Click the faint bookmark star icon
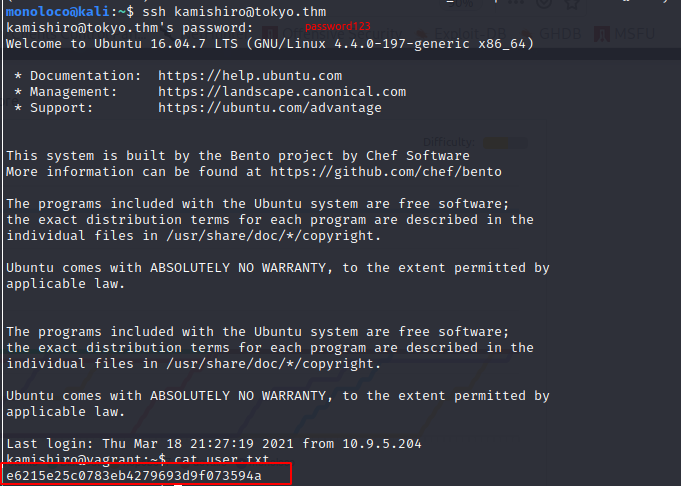This screenshot has height=486, width=681. (572, 3)
